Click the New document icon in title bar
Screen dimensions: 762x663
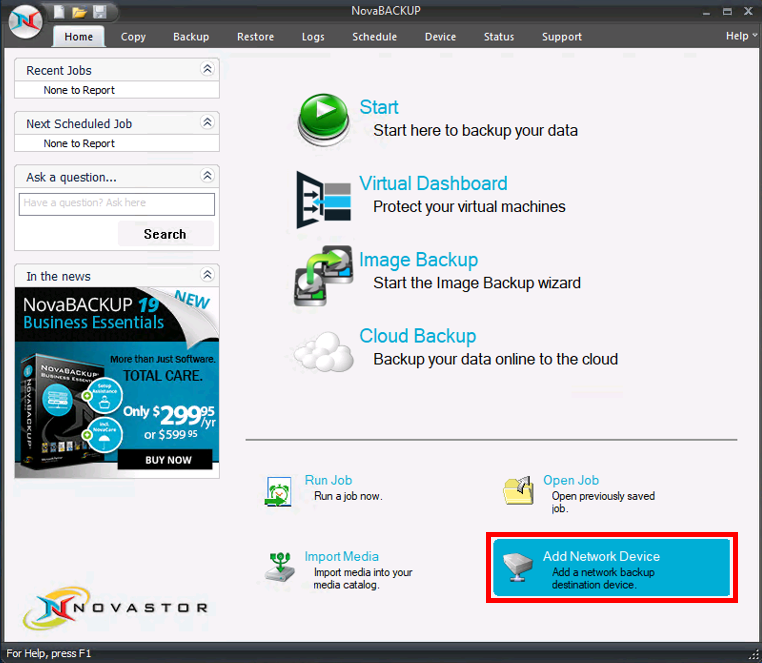pyautogui.click(x=60, y=13)
